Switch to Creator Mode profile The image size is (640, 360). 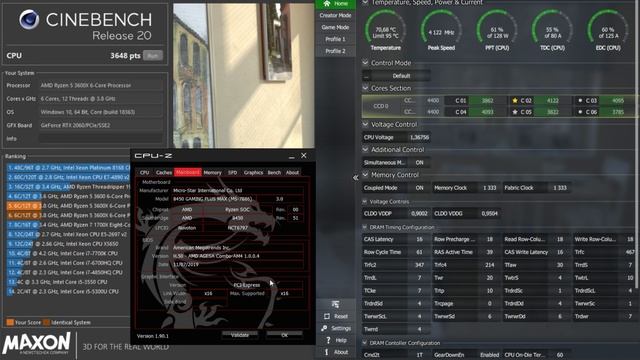click(x=335, y=16)
